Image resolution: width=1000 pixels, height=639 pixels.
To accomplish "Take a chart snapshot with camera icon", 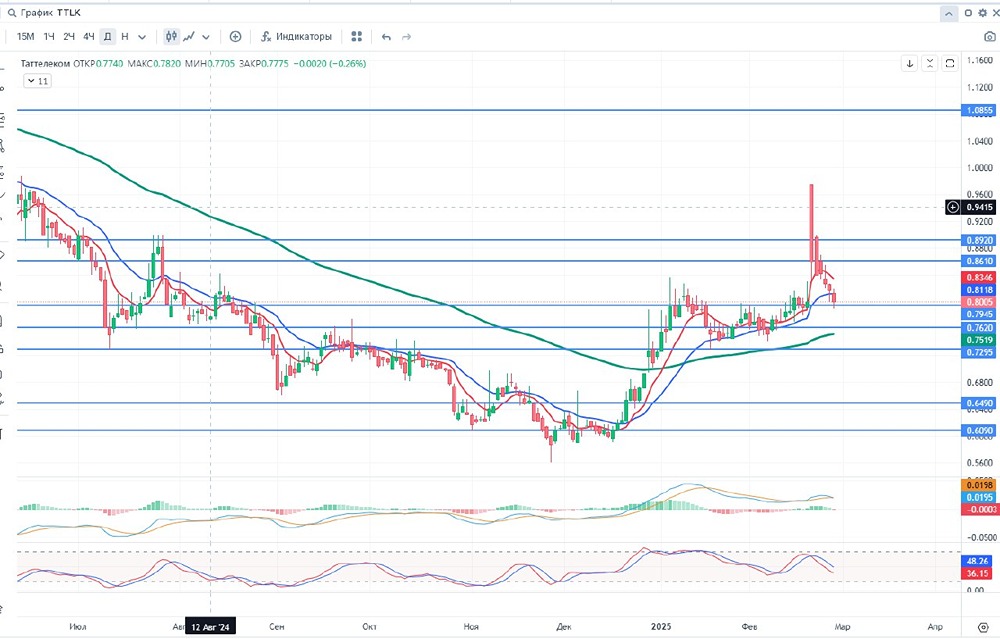I will [990, 37].
